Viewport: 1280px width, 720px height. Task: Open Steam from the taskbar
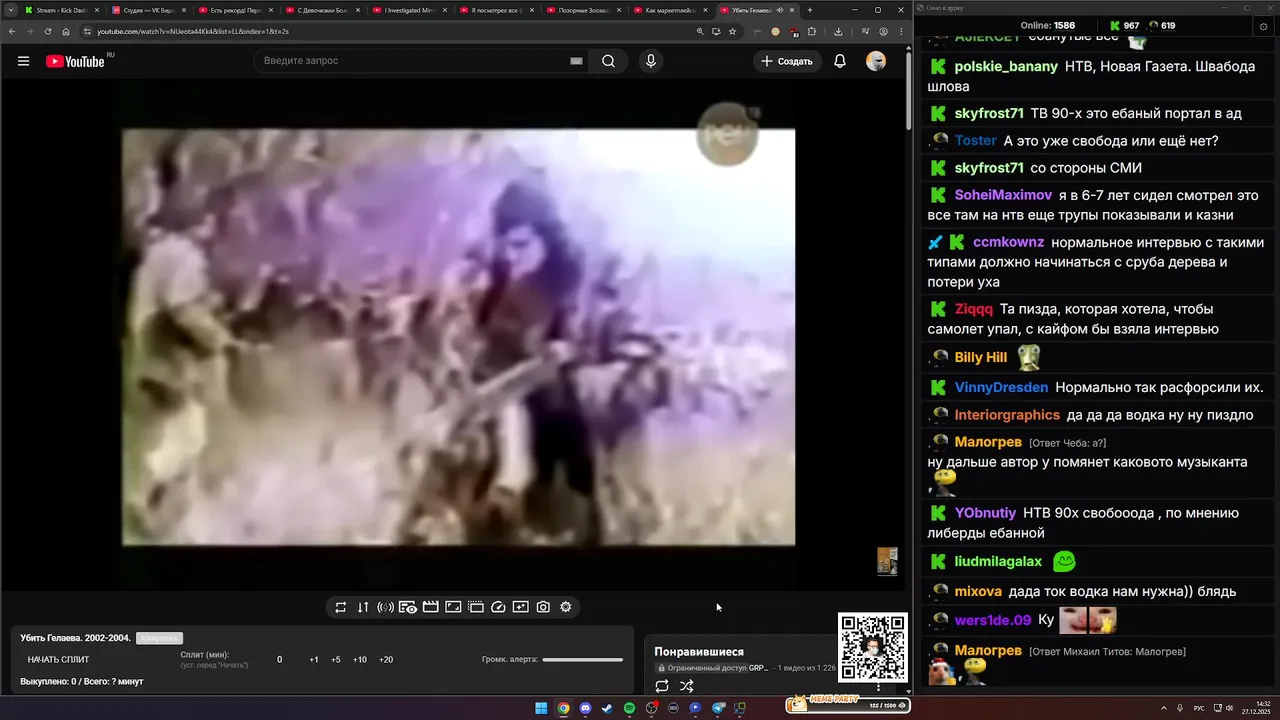click(607, 708)
